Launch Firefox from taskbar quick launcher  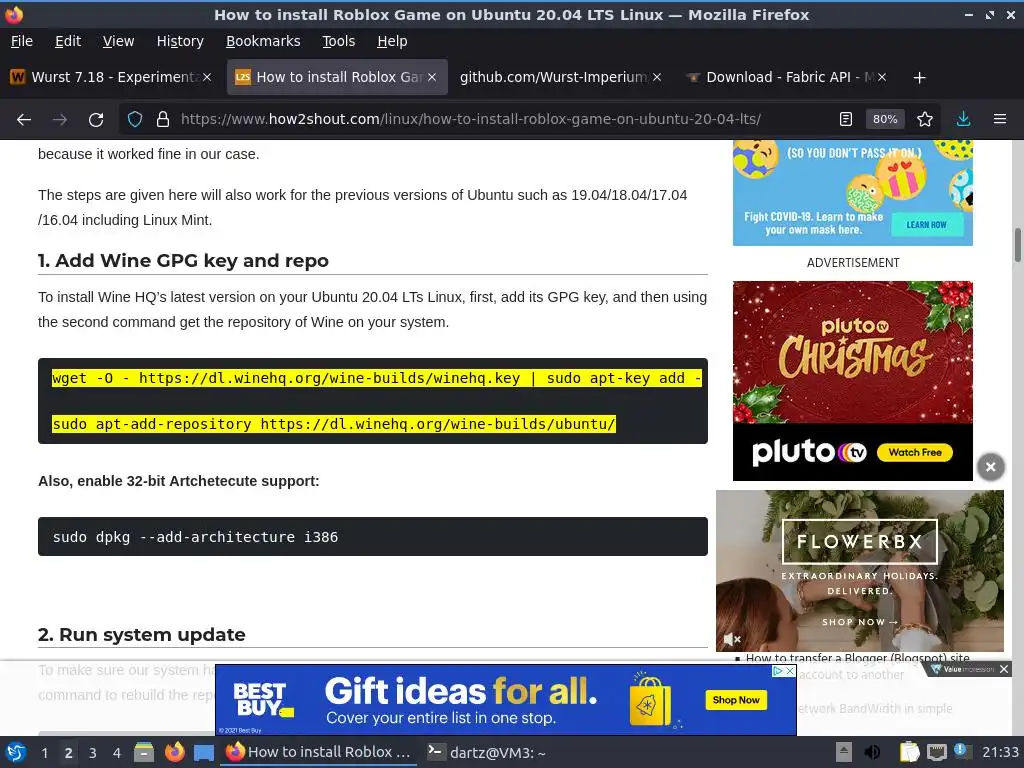pos(174,752)
